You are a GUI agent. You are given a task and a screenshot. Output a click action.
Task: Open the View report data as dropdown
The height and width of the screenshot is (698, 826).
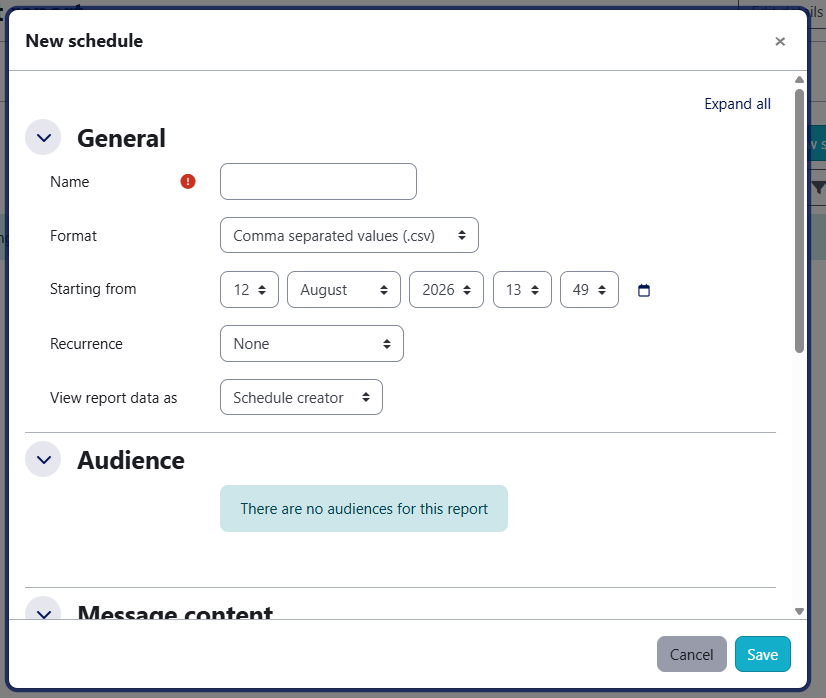coord(301,397)
